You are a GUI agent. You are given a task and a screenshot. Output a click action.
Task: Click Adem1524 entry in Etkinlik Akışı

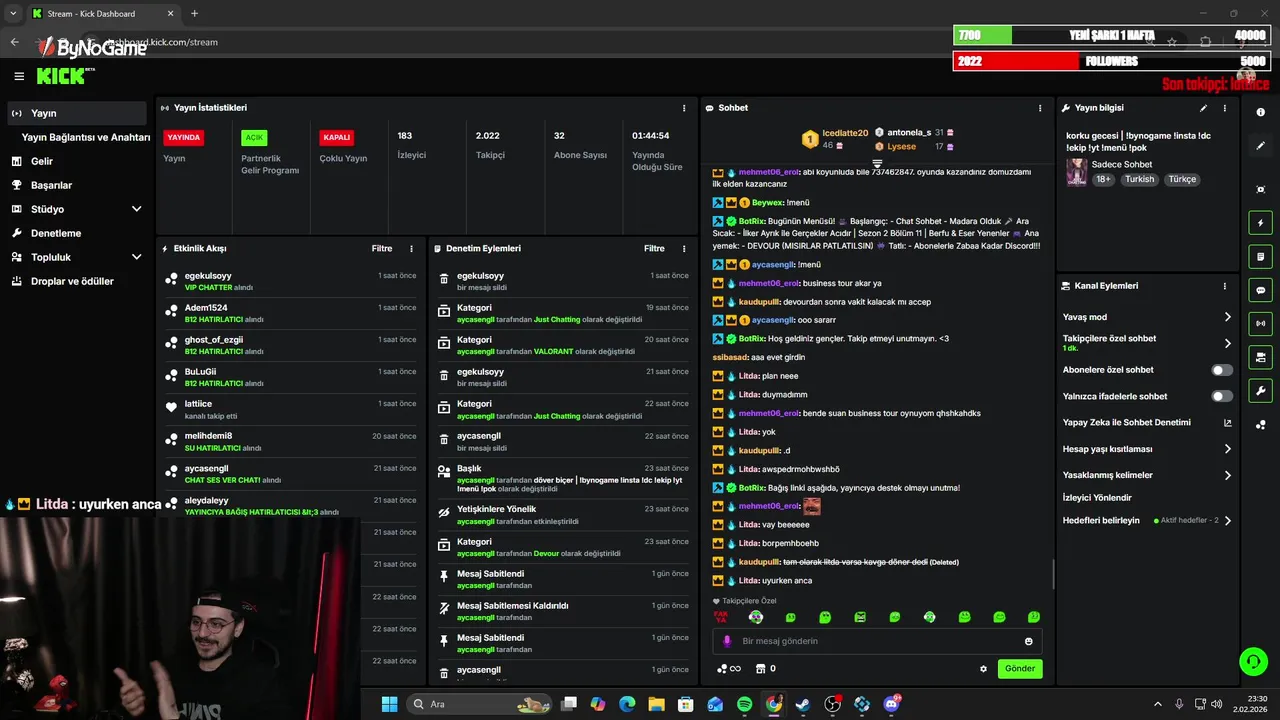click(x=290, y=313)
